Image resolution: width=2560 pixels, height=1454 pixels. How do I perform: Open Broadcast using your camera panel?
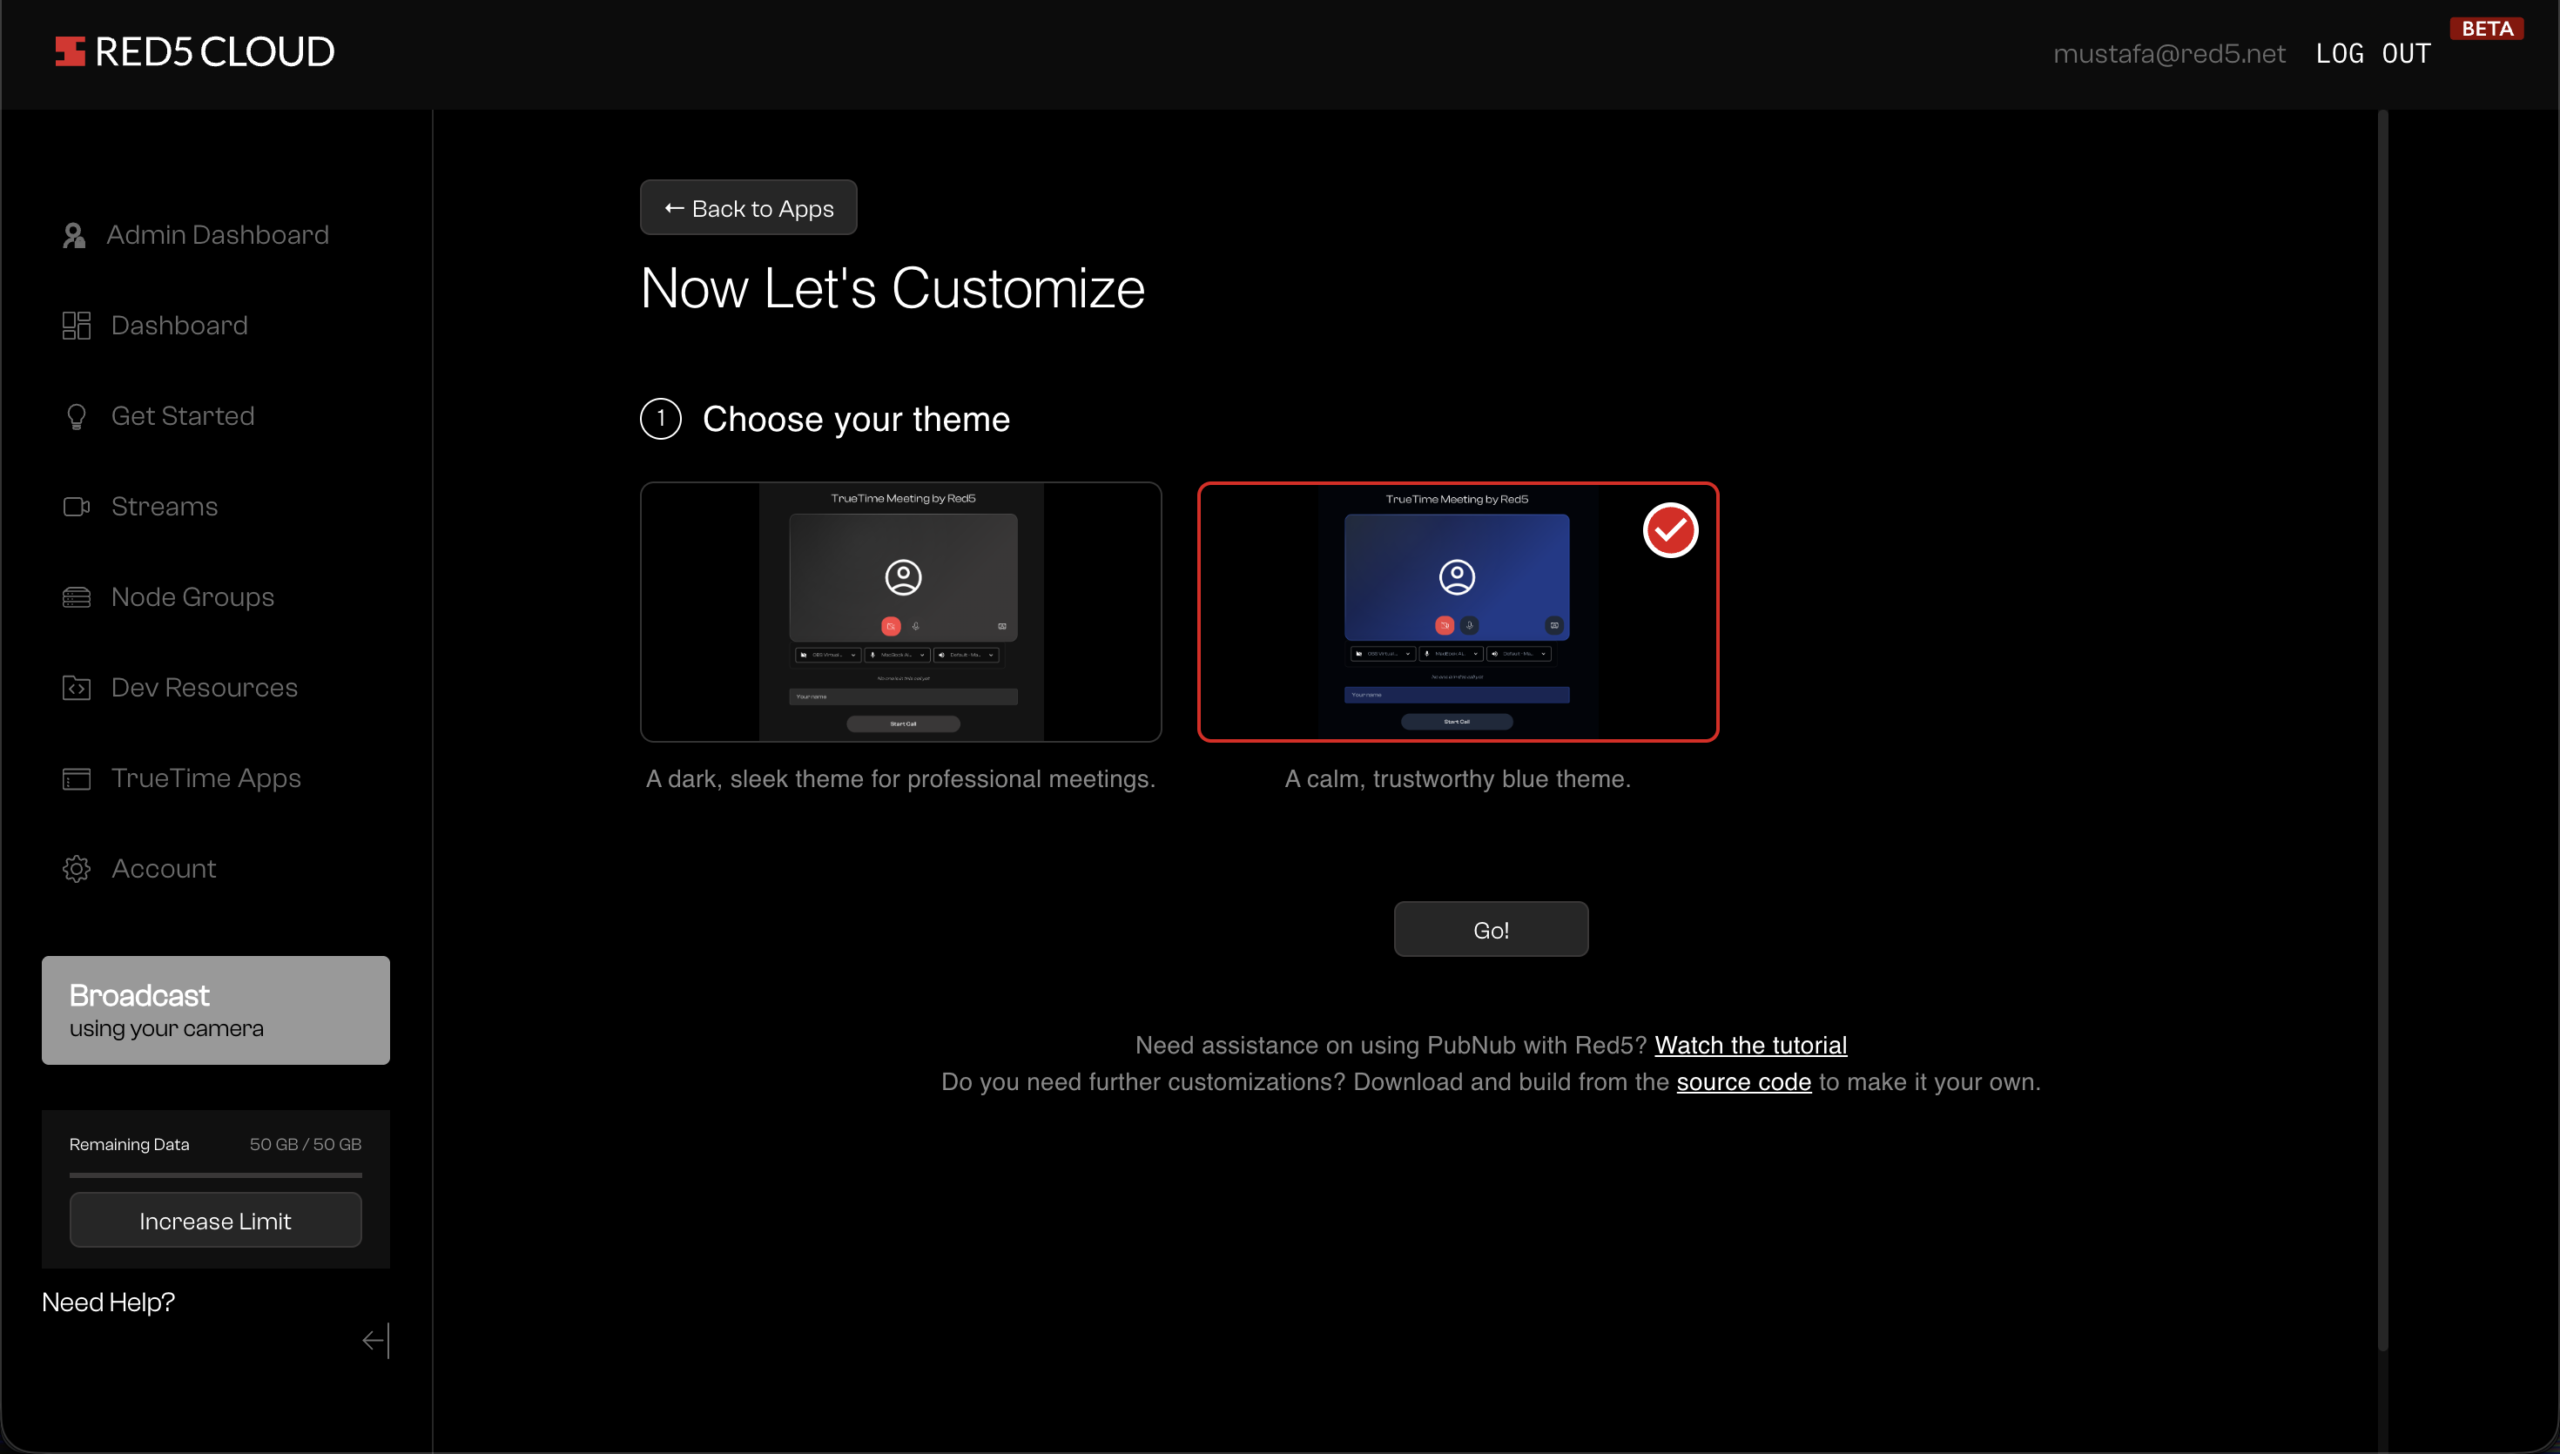click(x=215, y=1011)
